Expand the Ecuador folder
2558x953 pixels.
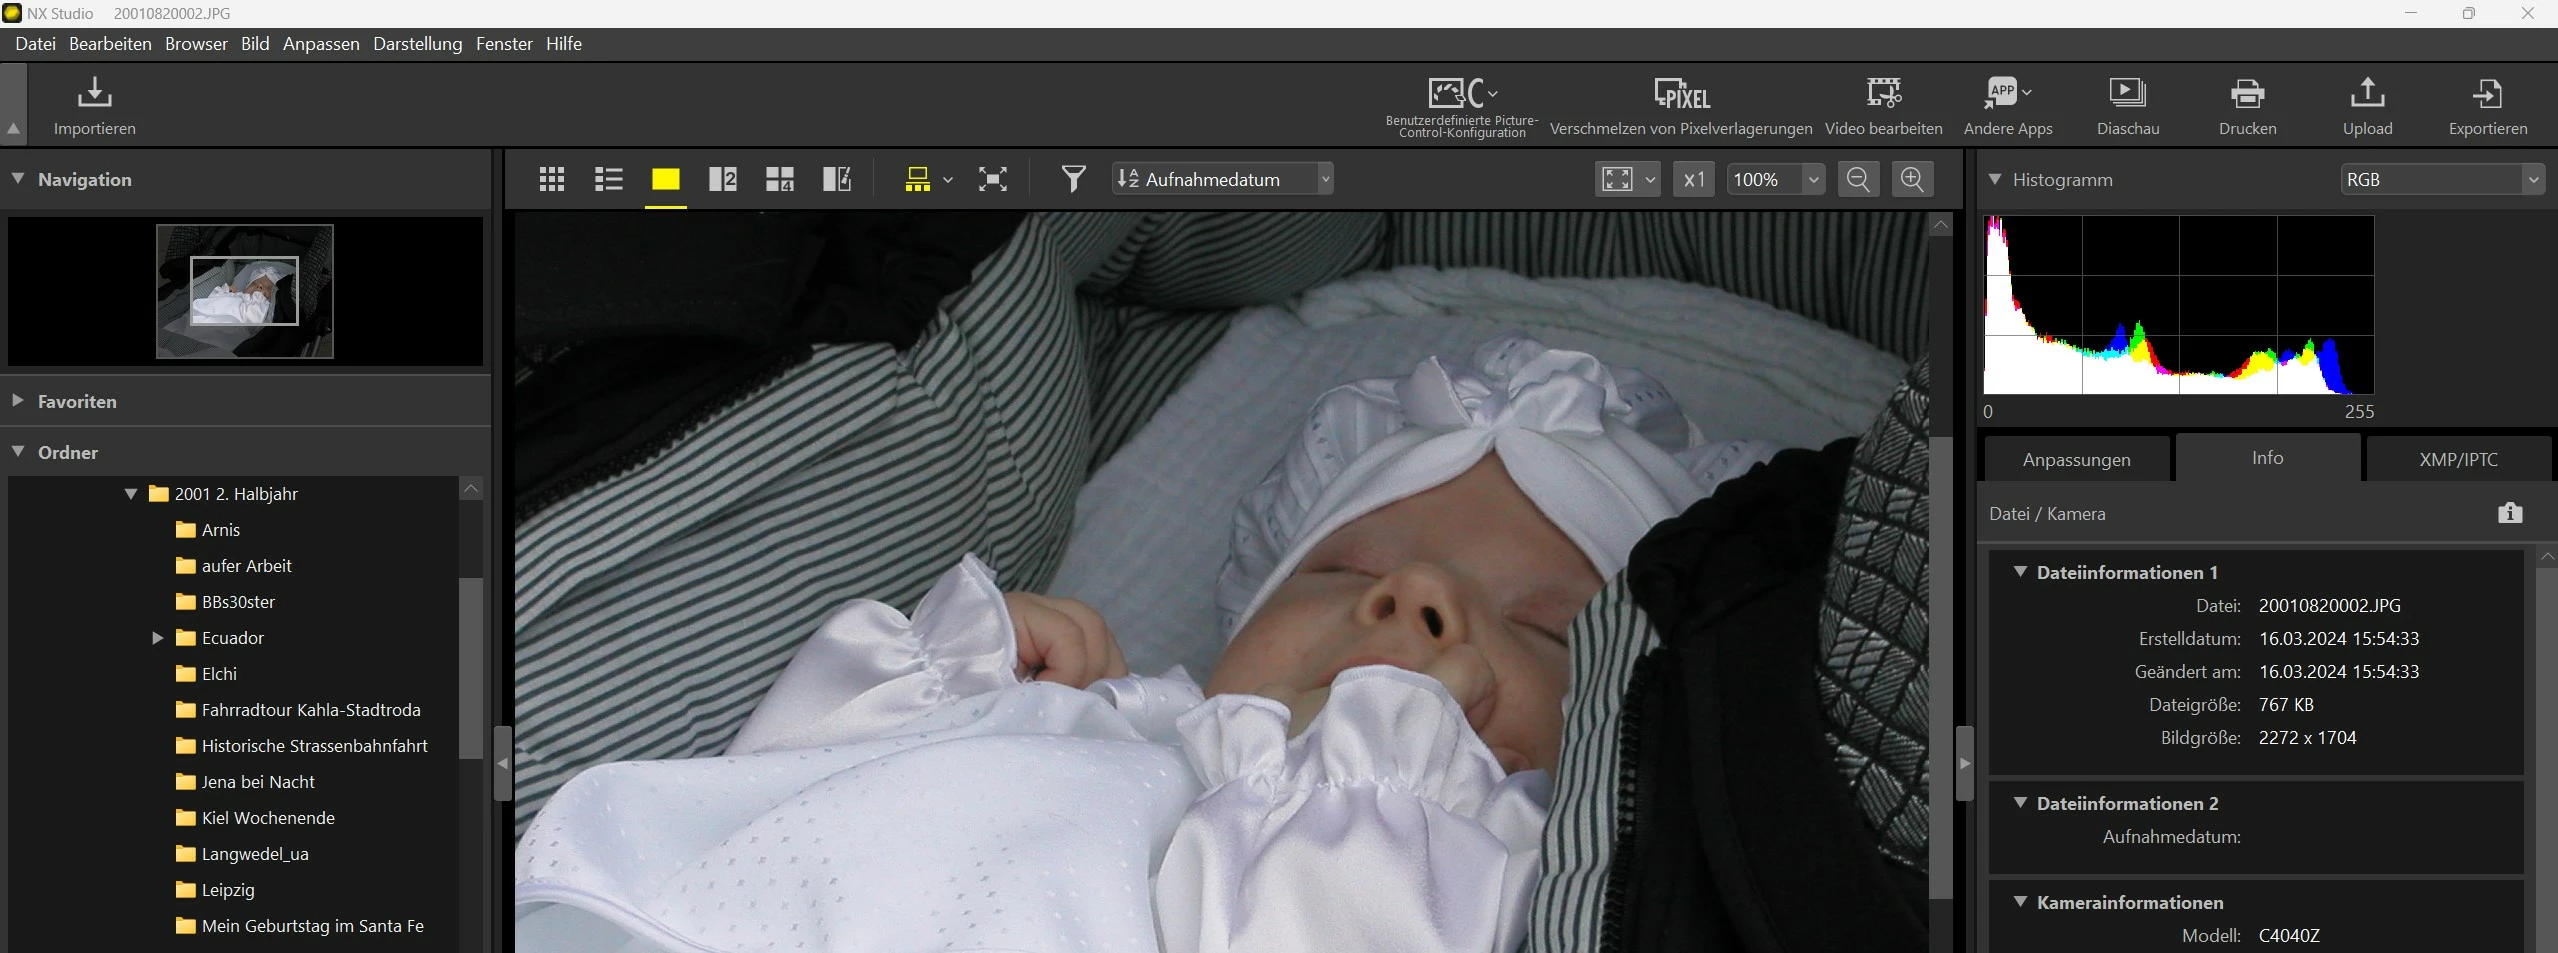tap(157, 637)
